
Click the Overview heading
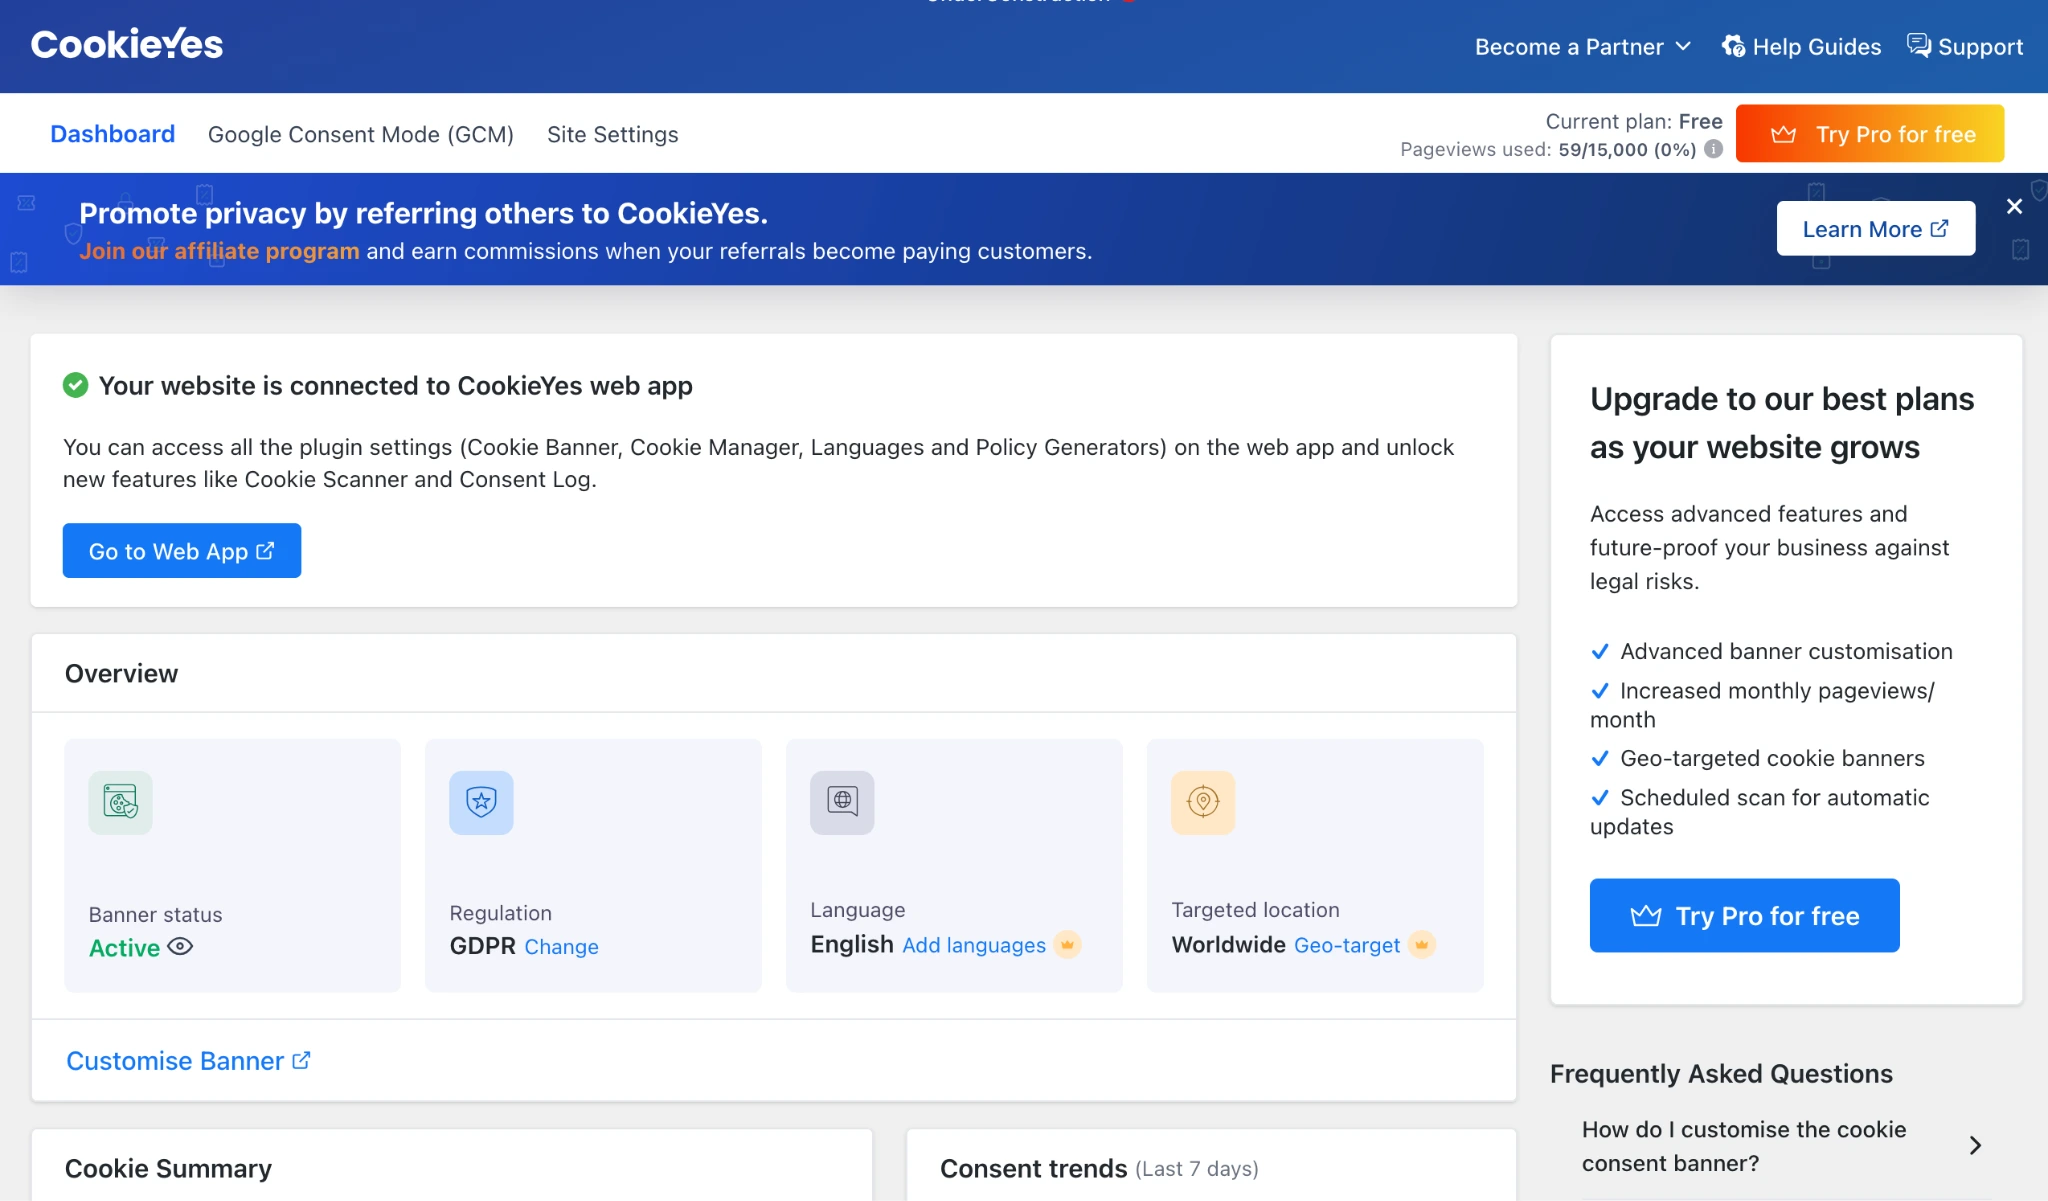pyautogui.click(x=121, y=673)
